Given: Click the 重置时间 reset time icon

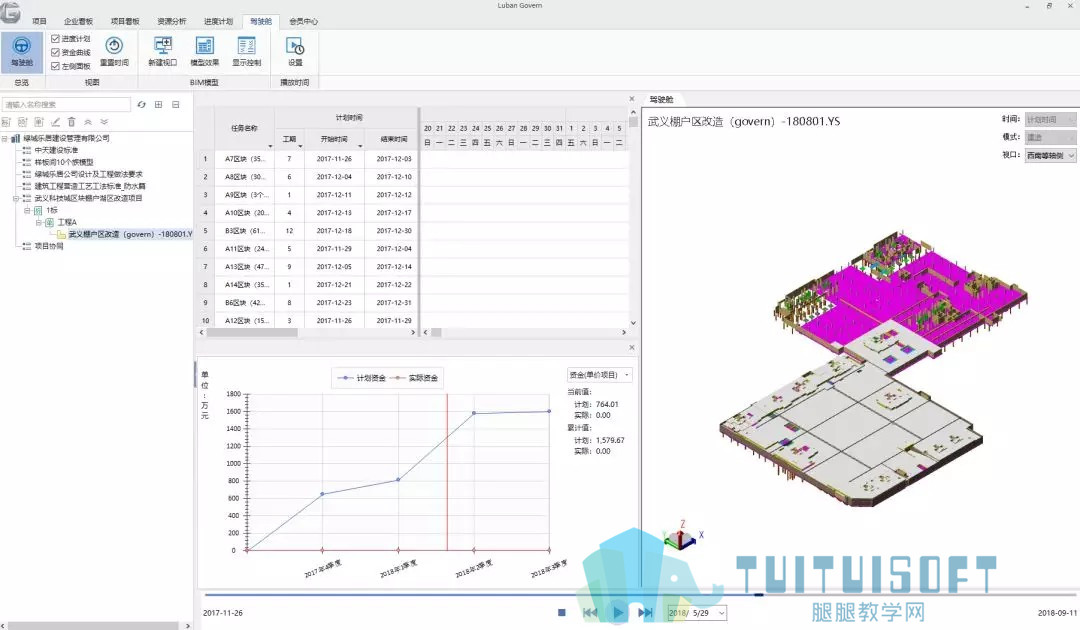Looking at the screenshot, I should click(x=114, y=51).
